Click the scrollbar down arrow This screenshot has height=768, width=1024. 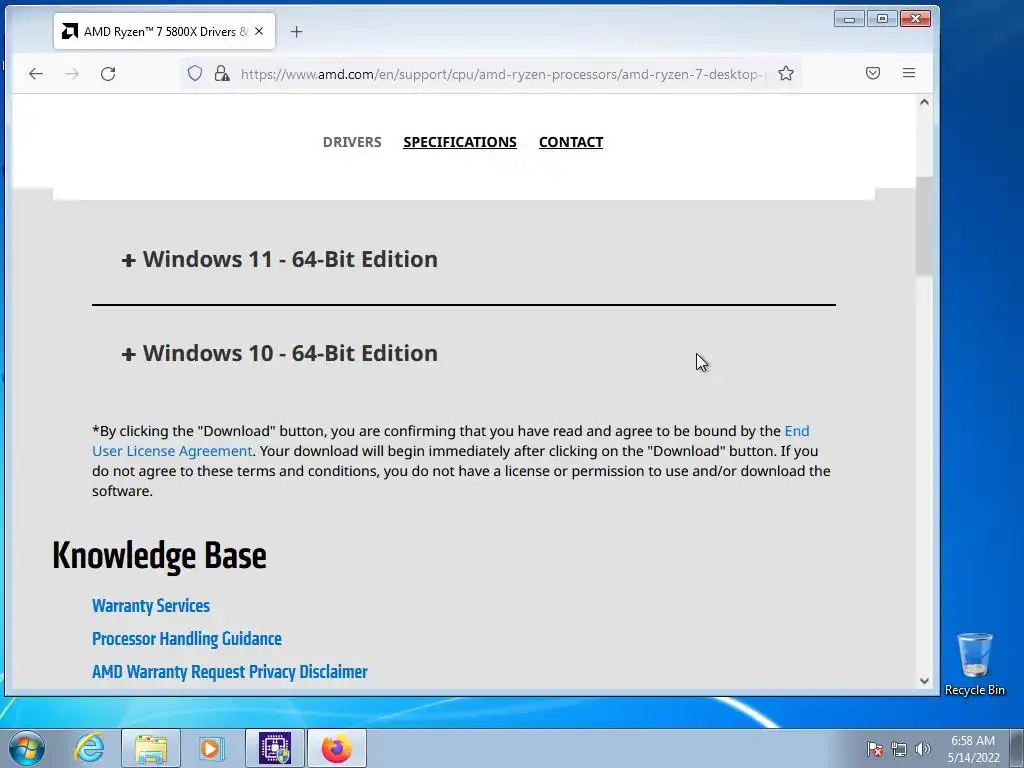[x=924, y=680]
